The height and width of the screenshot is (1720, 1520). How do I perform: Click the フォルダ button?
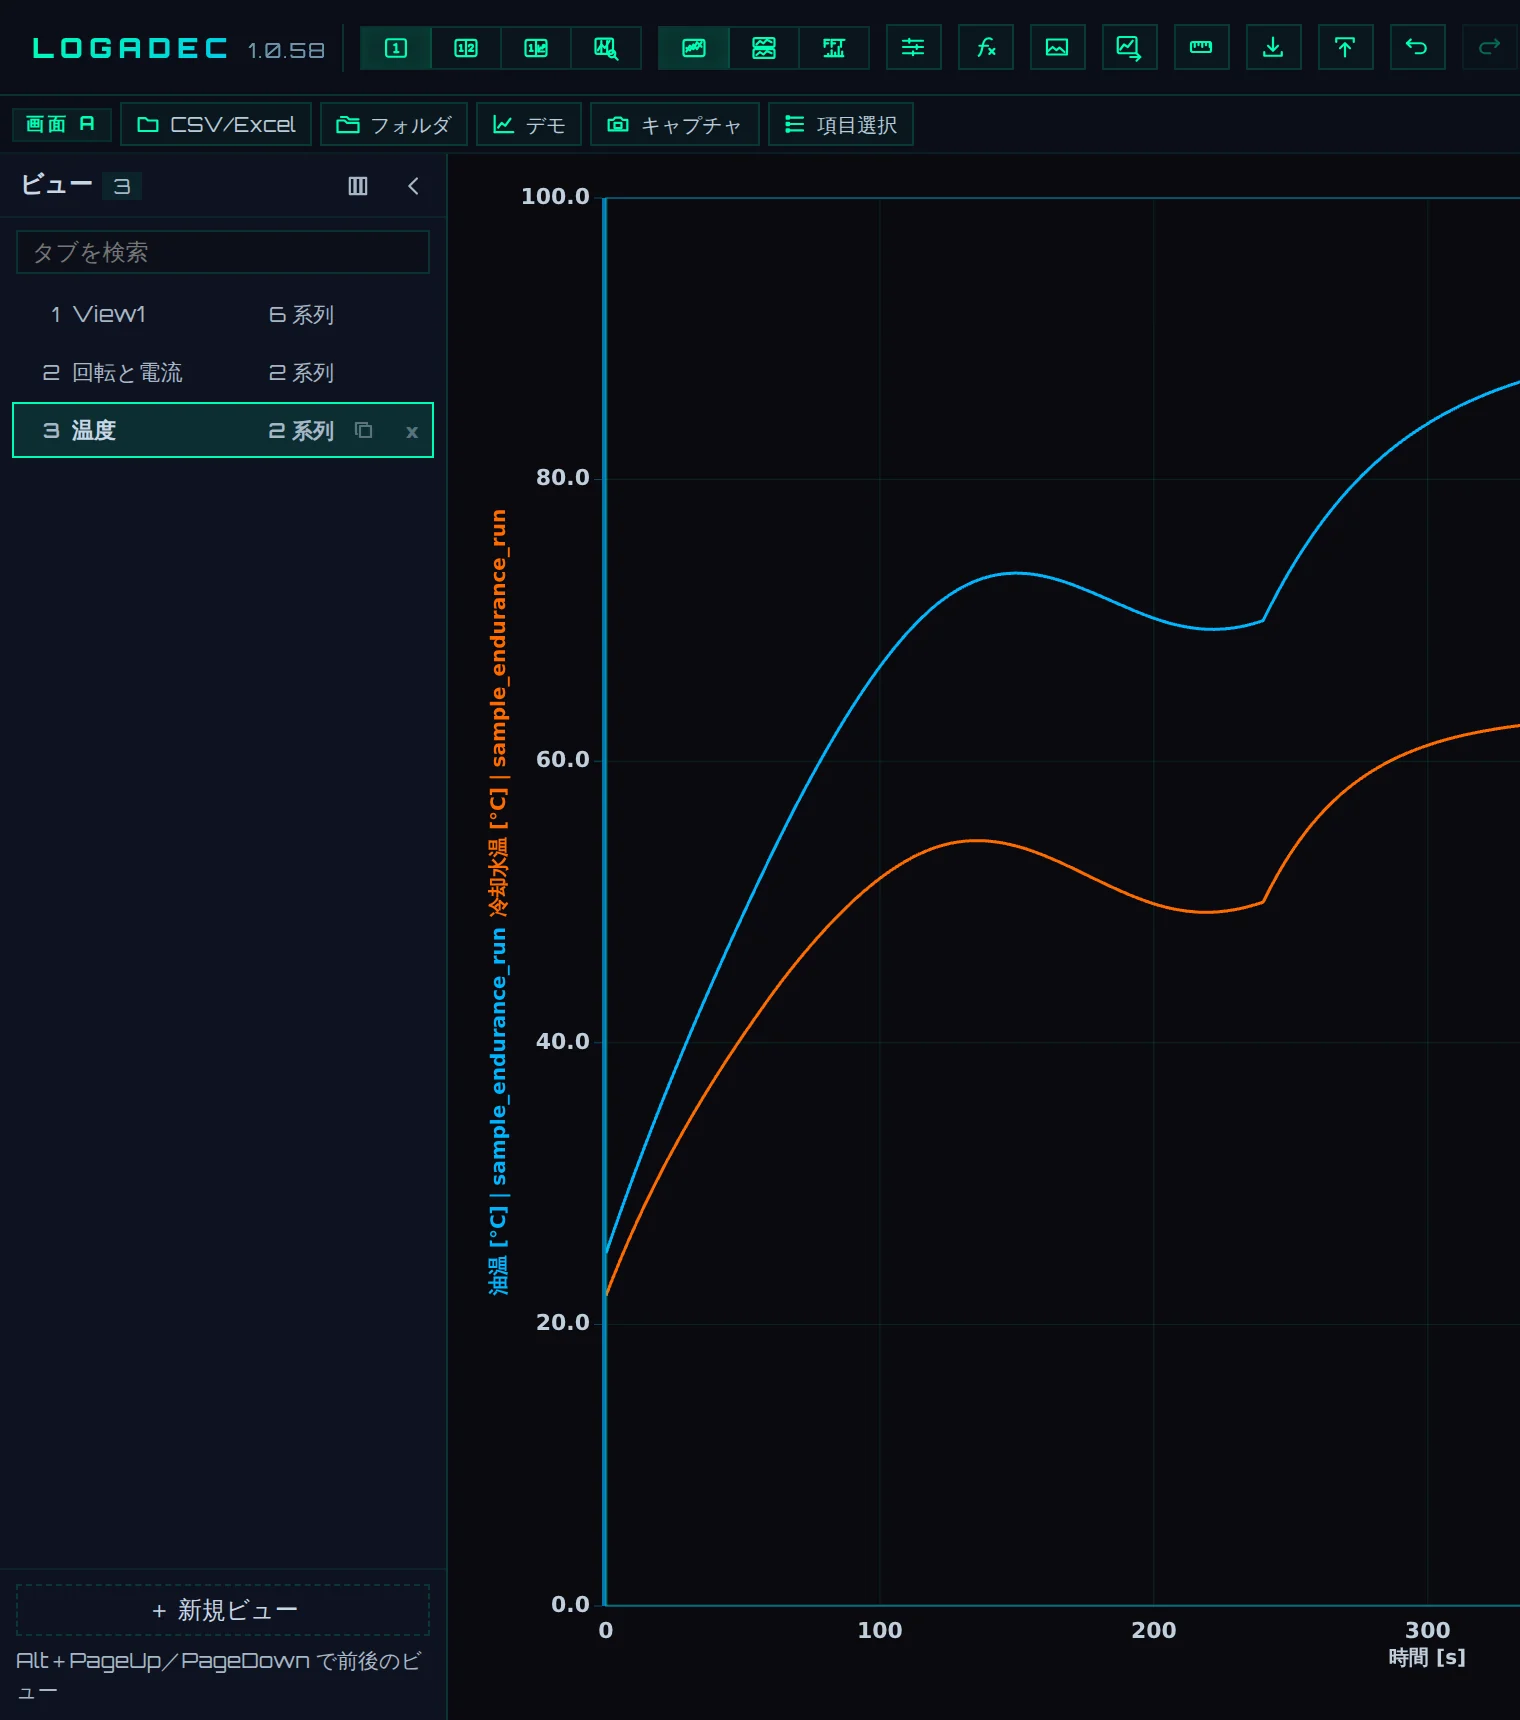[x=394, y=124]
